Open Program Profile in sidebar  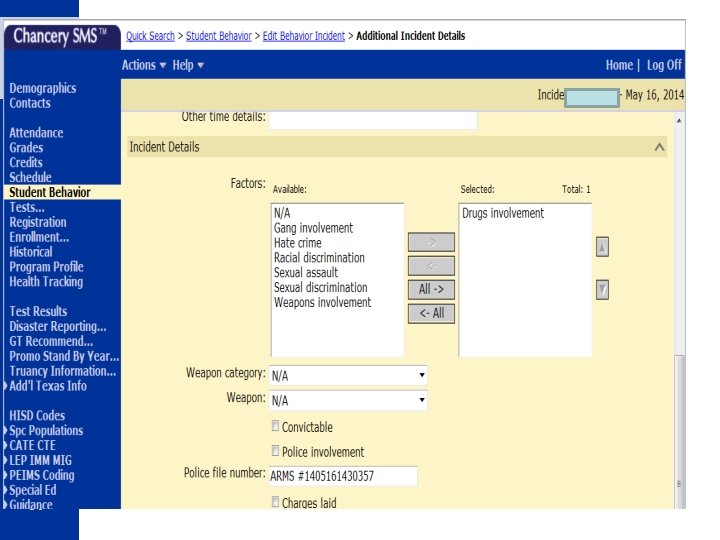[46, 267]
